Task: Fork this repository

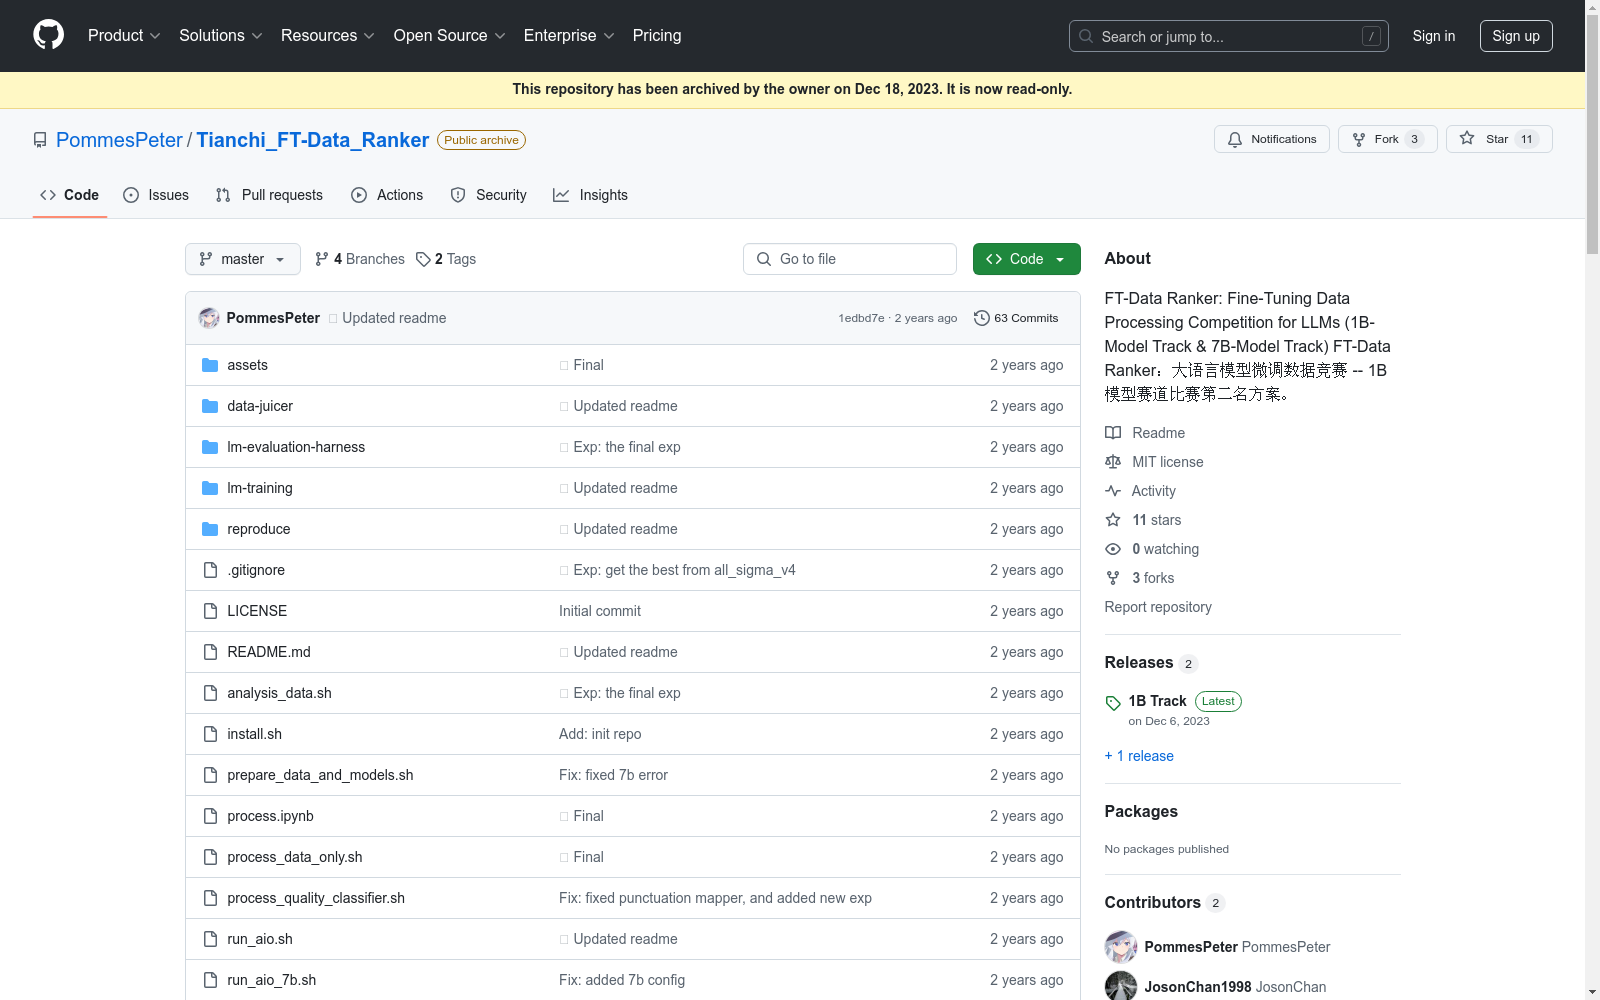Action: [1388, 139]
